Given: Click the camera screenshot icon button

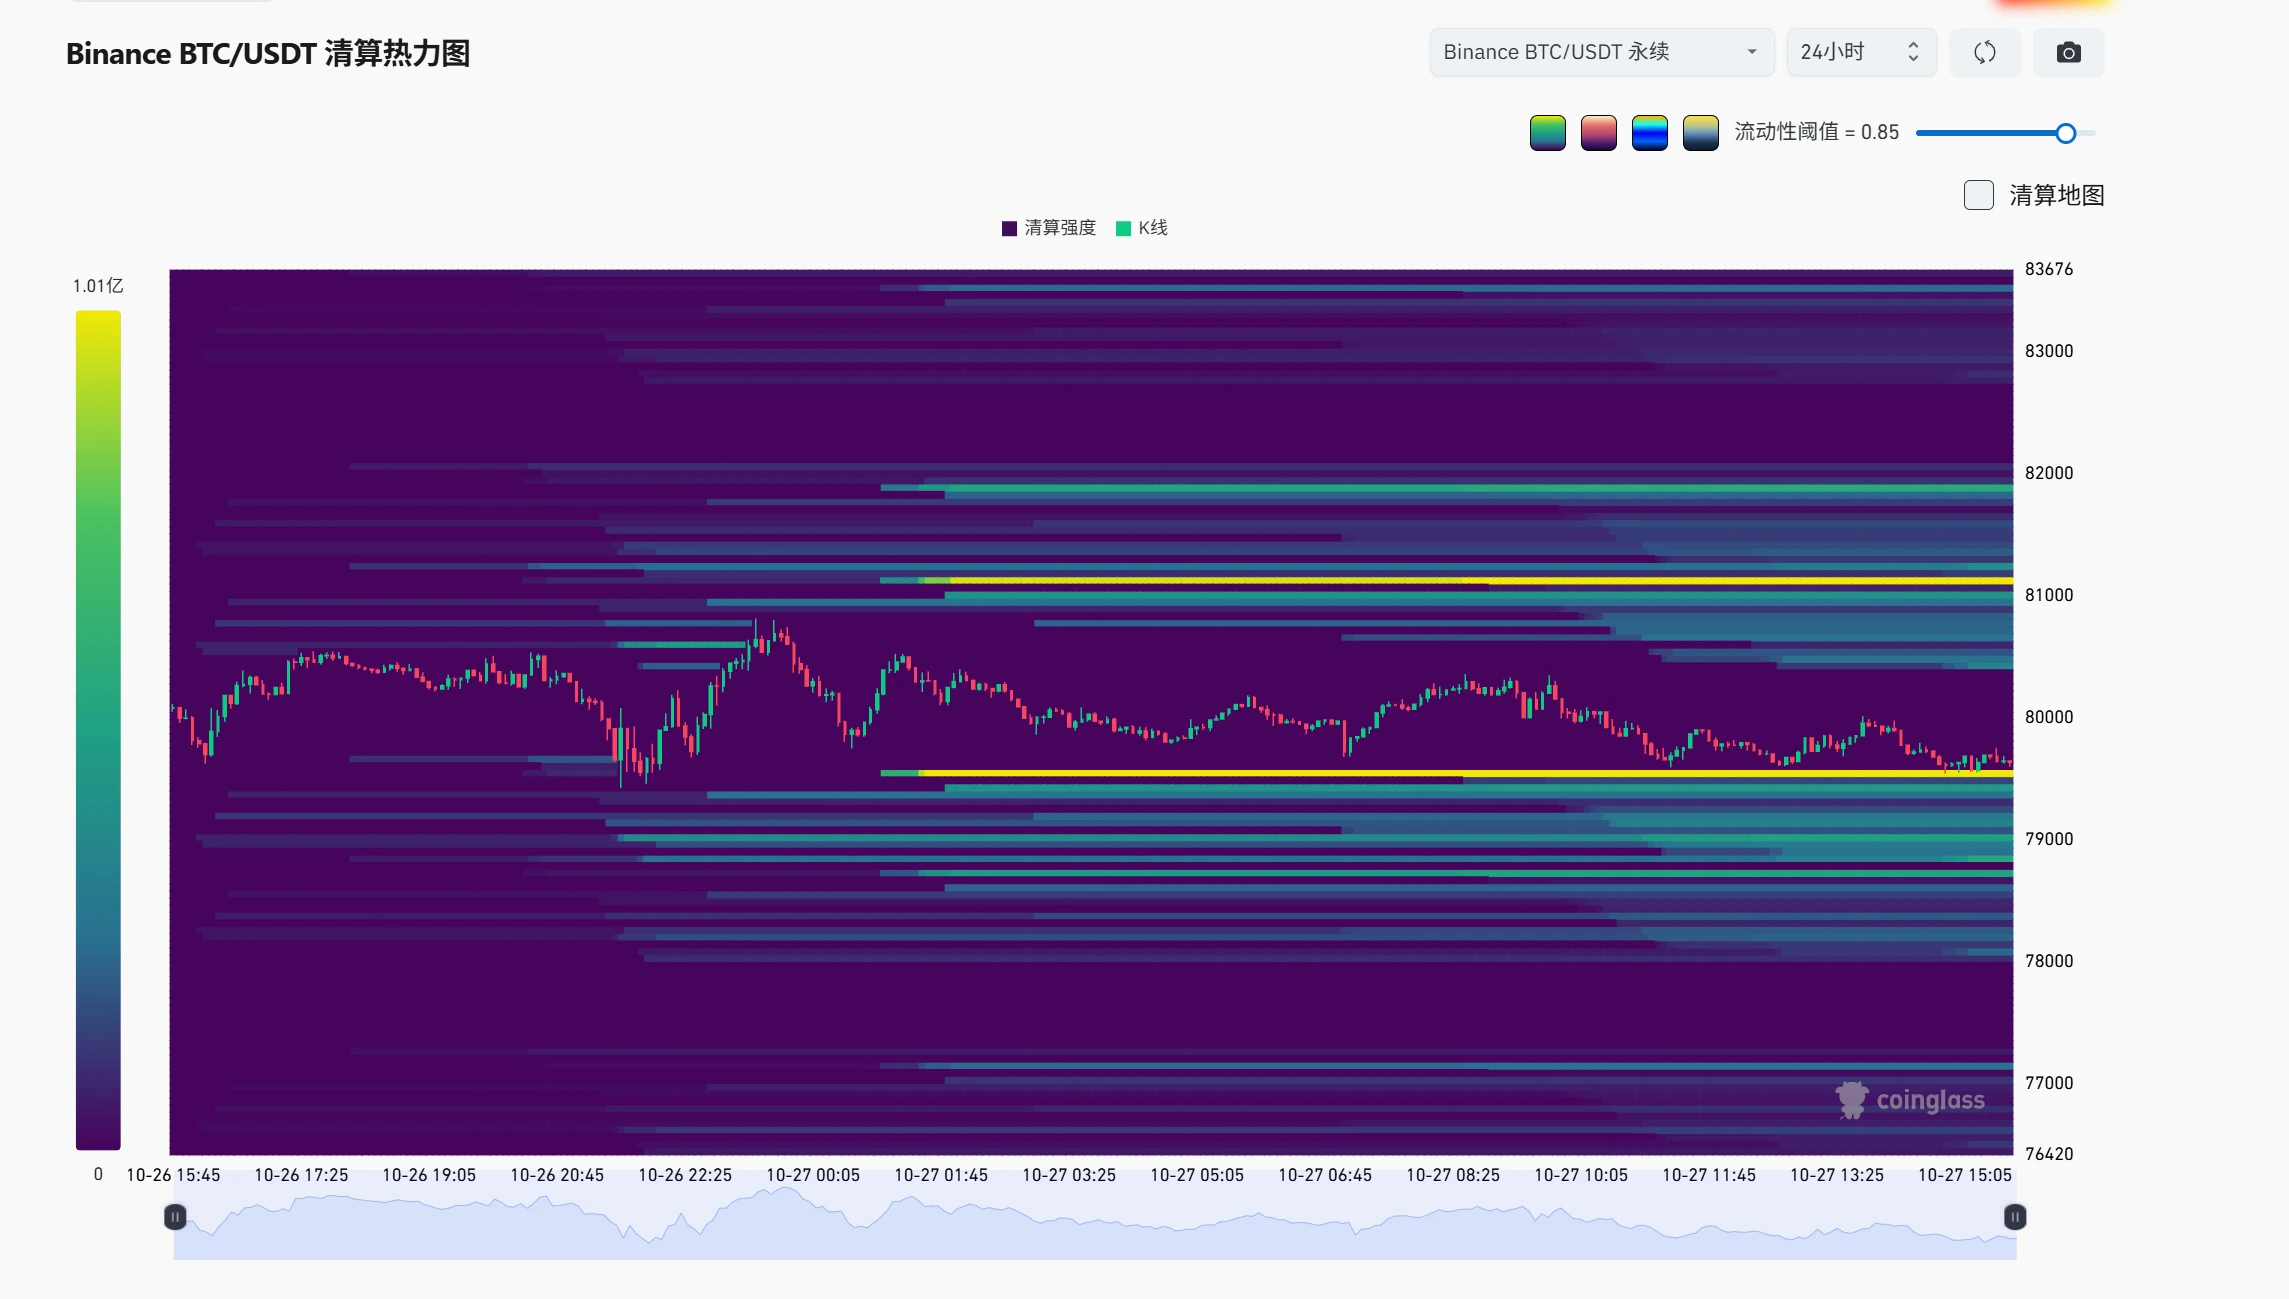Looking at the screenshot, I should [x=2068, y=52].
